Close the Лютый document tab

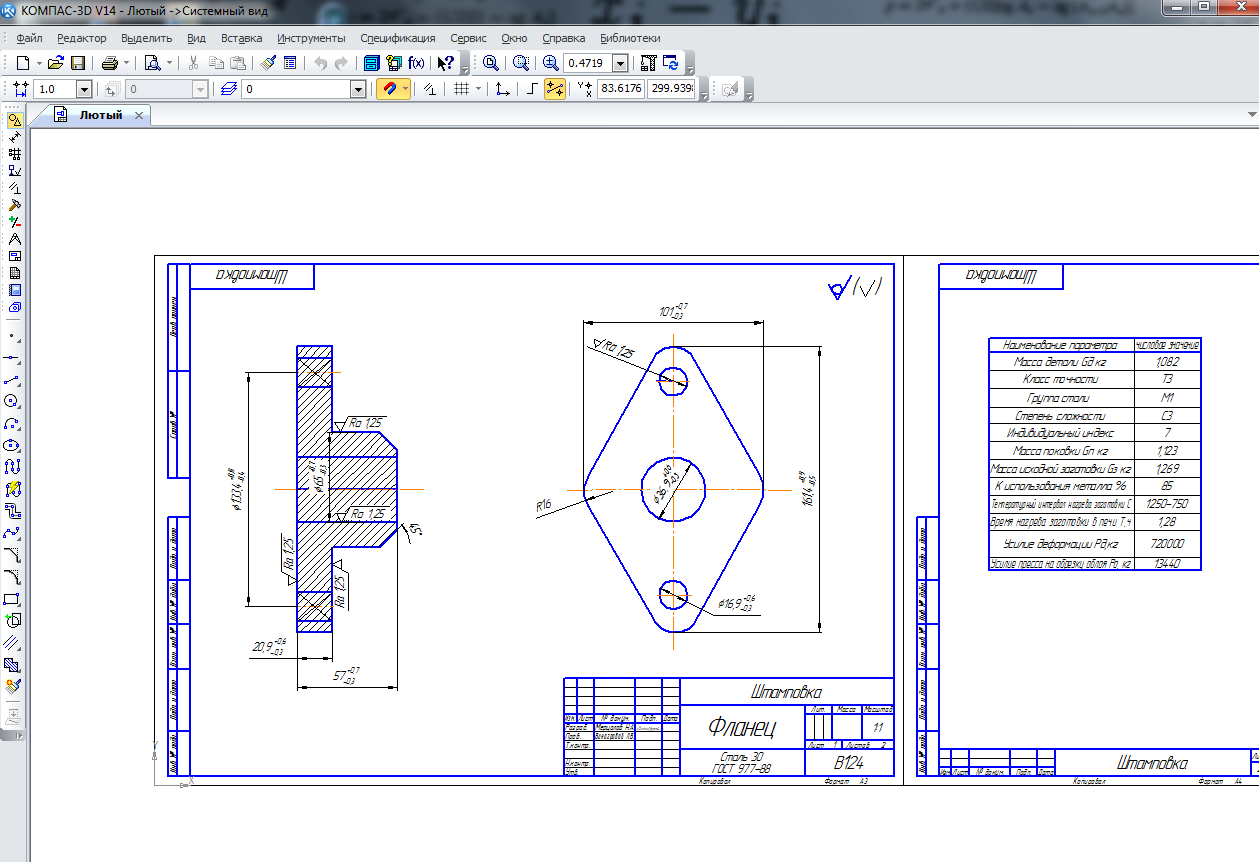tap(139, 116)
